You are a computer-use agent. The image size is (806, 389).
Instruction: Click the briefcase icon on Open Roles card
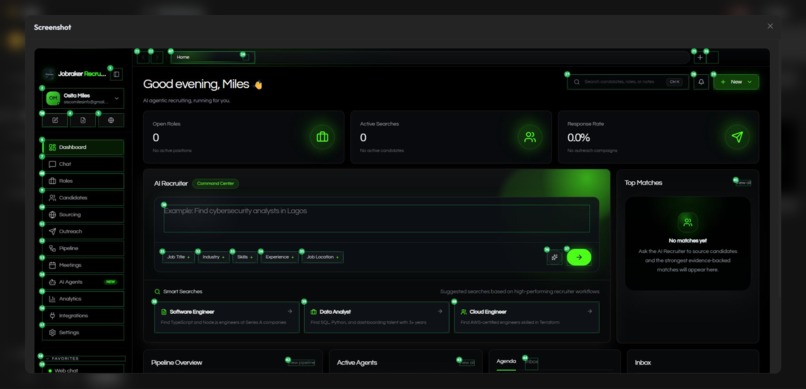[x=322, y=137]
